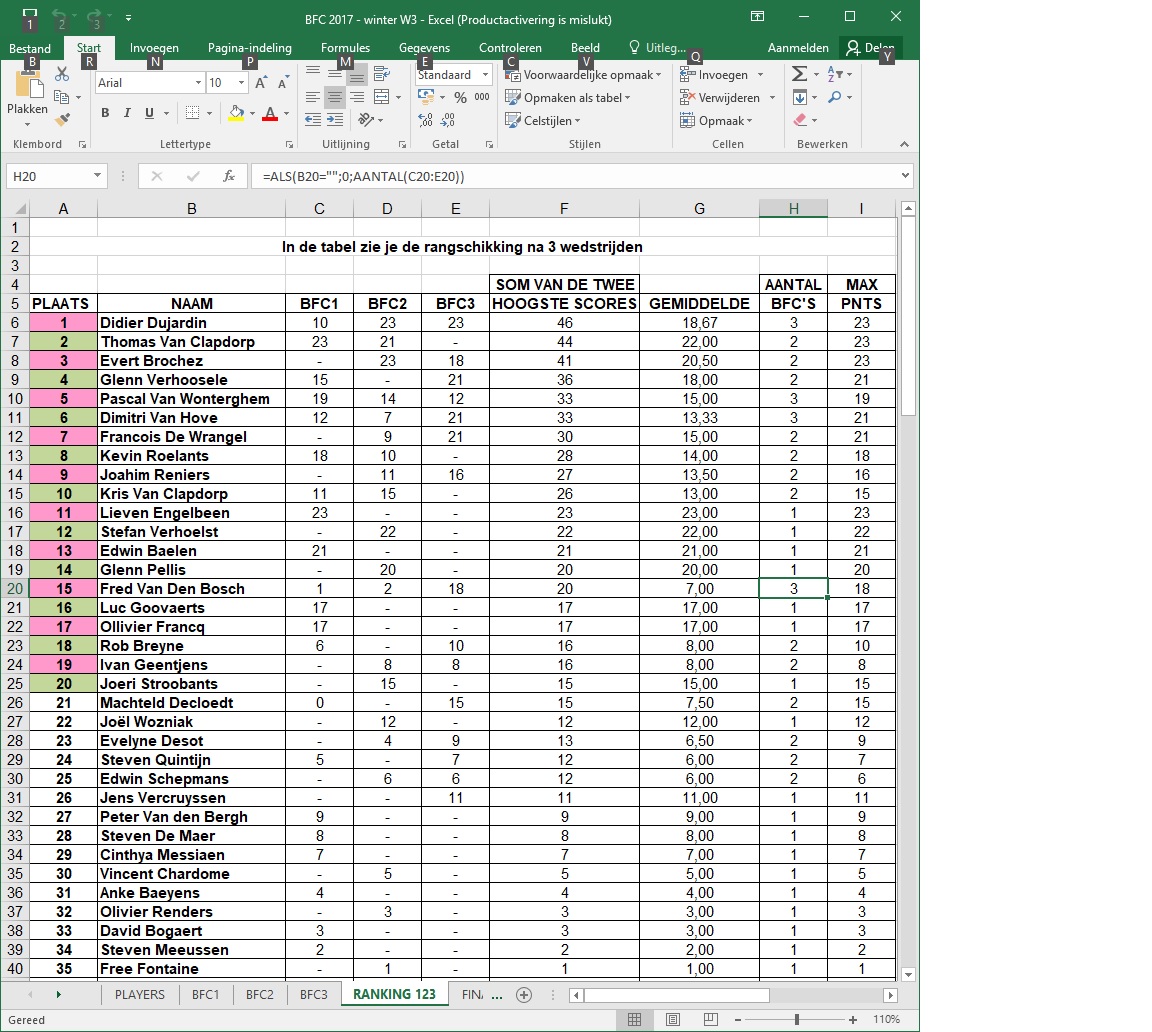Click the Cut scissors icon
Viewport: 1152px width, 1032px height.
coord(62,74)
